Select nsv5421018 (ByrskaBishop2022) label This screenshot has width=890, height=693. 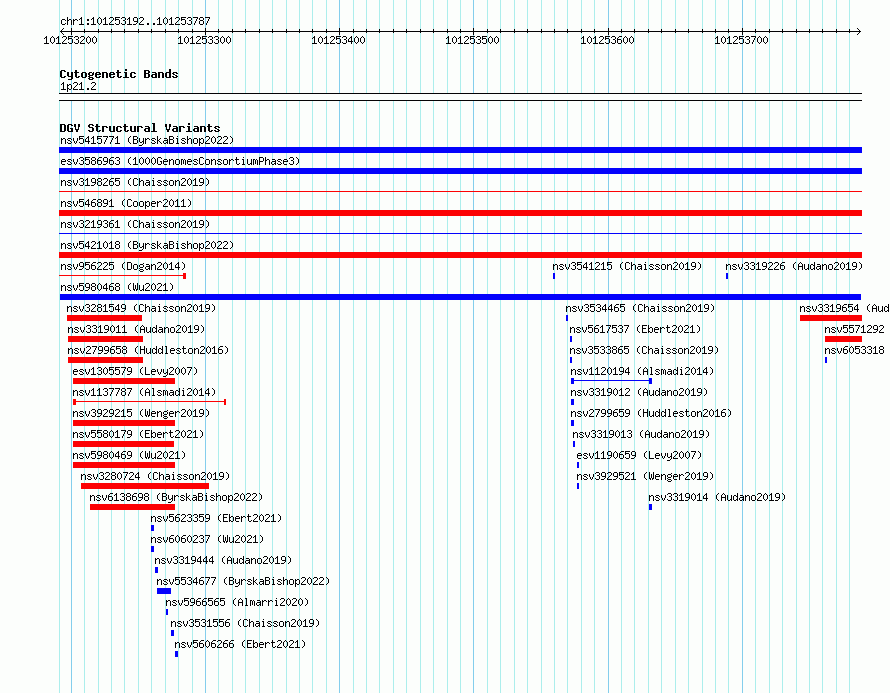pyautogui.click(x=147, y=245)
